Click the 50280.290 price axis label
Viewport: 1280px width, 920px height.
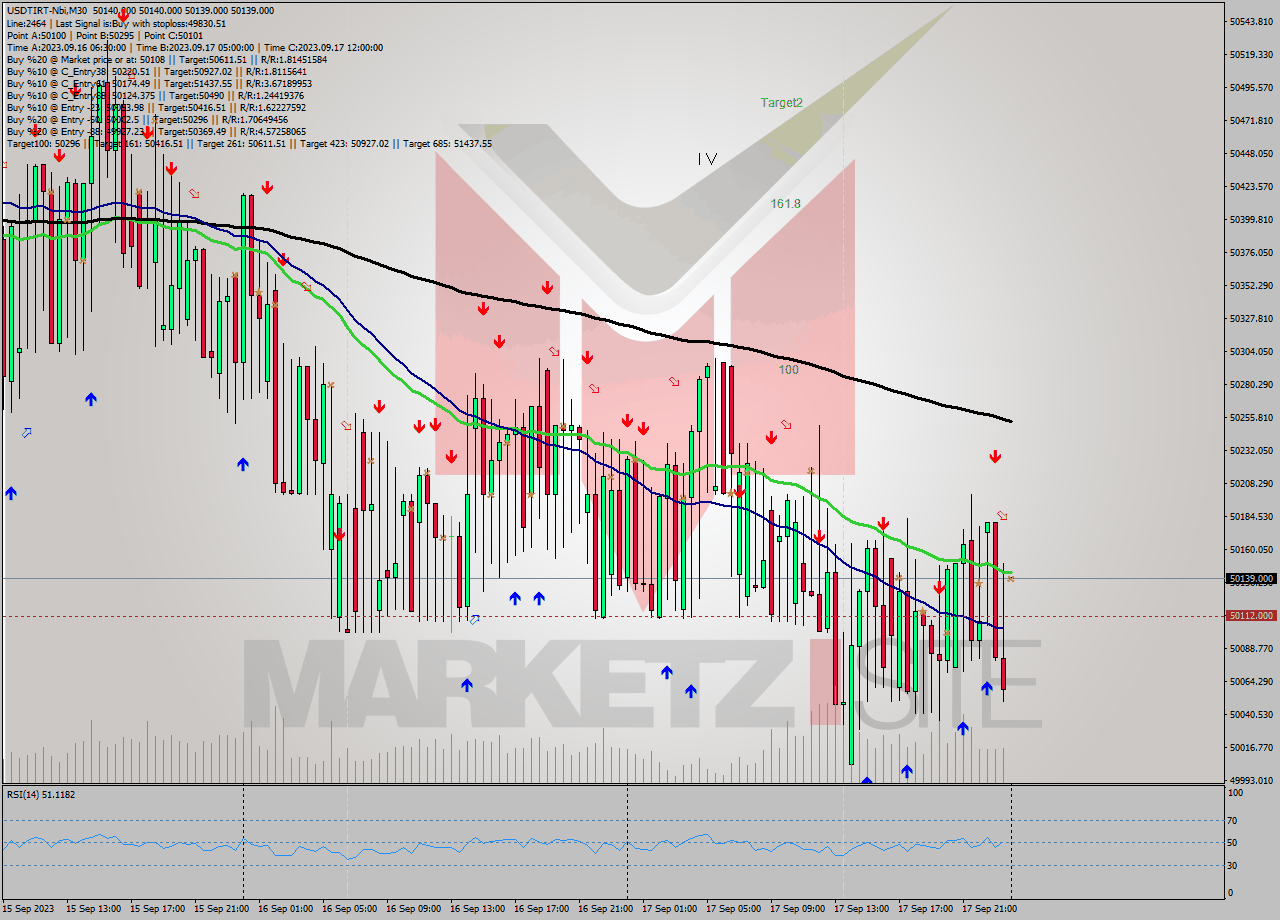[1251, 384]
